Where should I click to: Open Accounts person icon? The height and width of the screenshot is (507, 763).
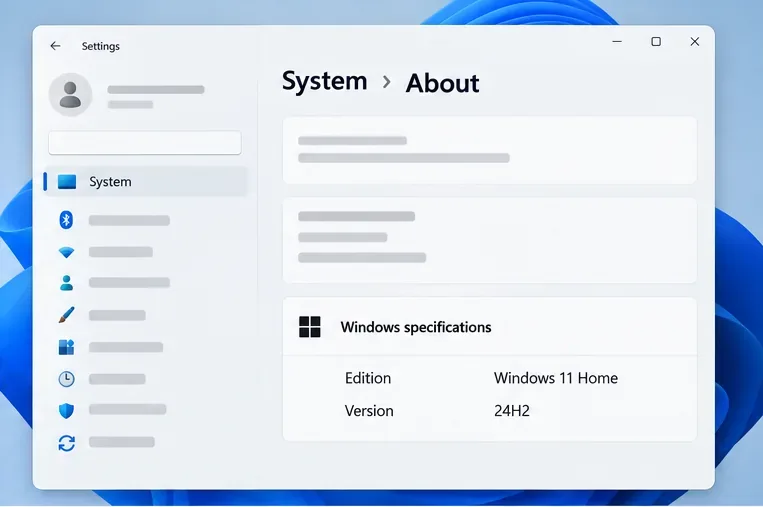(x=66, y=283)
